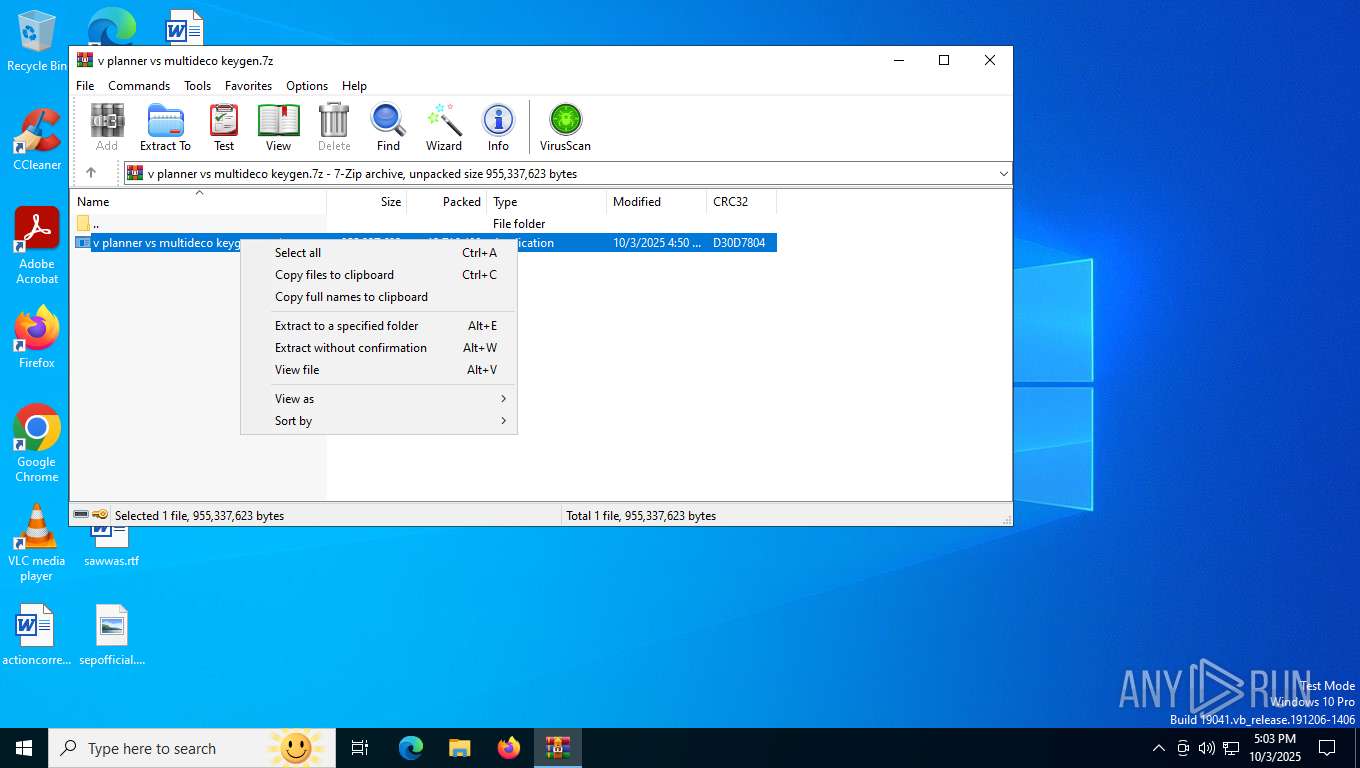Launch the Wizard toolbar icon
The width and height of the screenshot is (1360, 768).
[444, 127]
